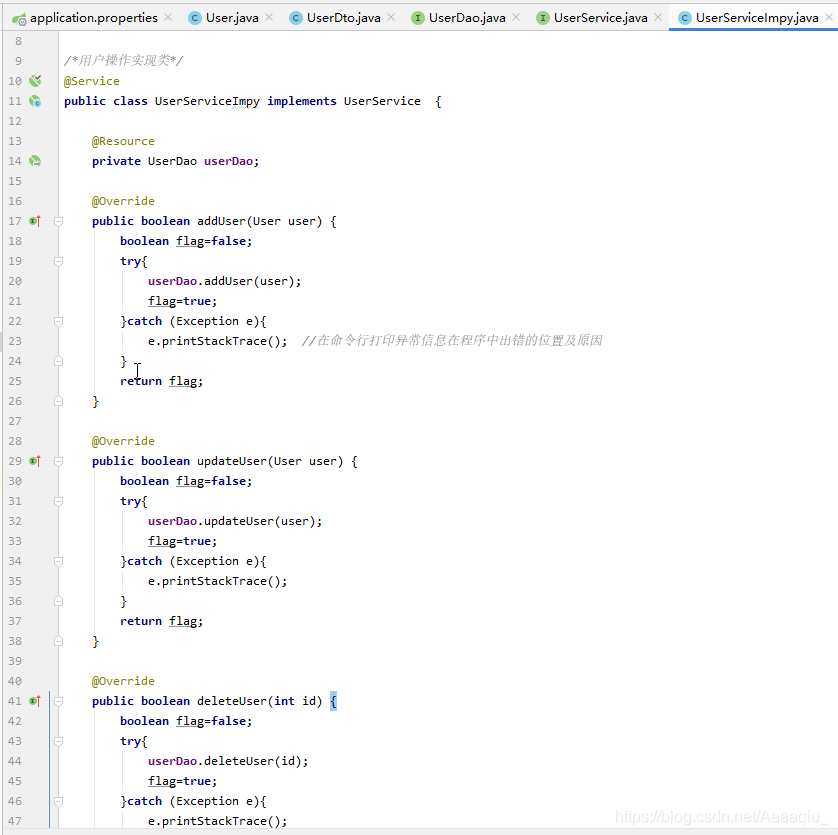Open the UserDao.java tab
Viewport: 838px width, 835px height.
(x=466, y=18)
